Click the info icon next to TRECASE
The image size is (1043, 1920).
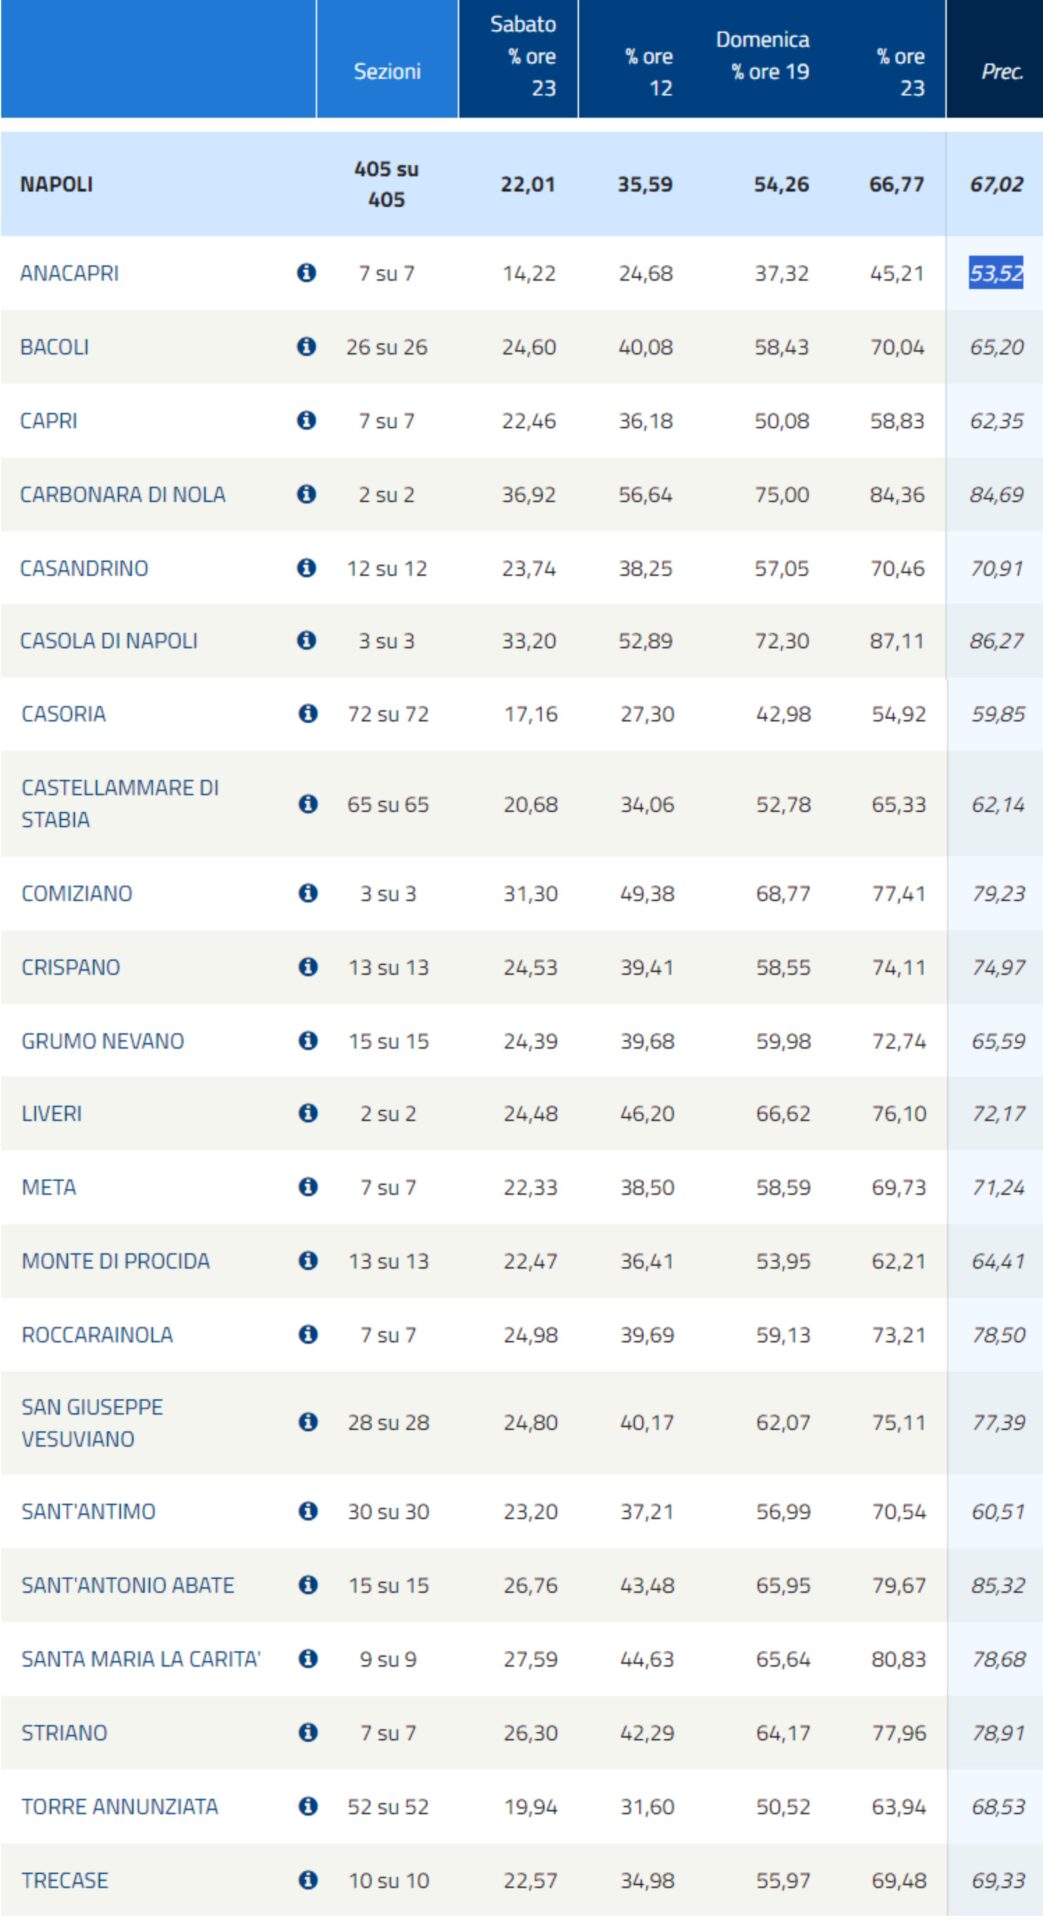pyautogui.click(x=308, y=1880)
